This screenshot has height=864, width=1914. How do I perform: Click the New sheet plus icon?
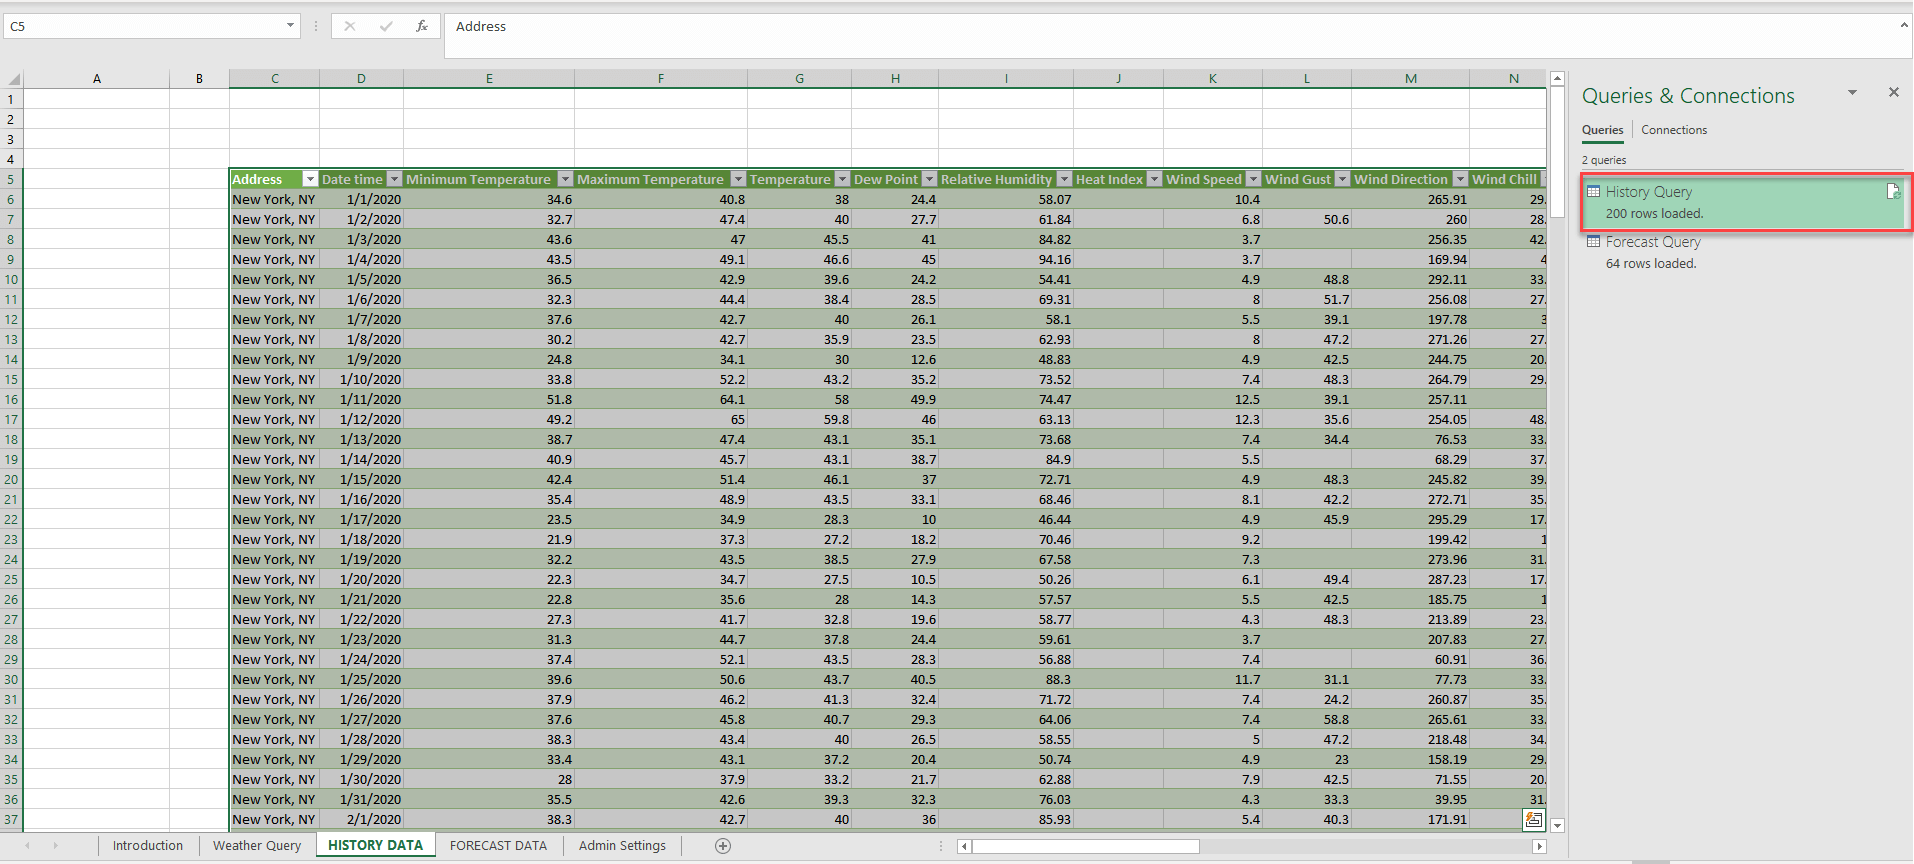[x=723, y=846]
